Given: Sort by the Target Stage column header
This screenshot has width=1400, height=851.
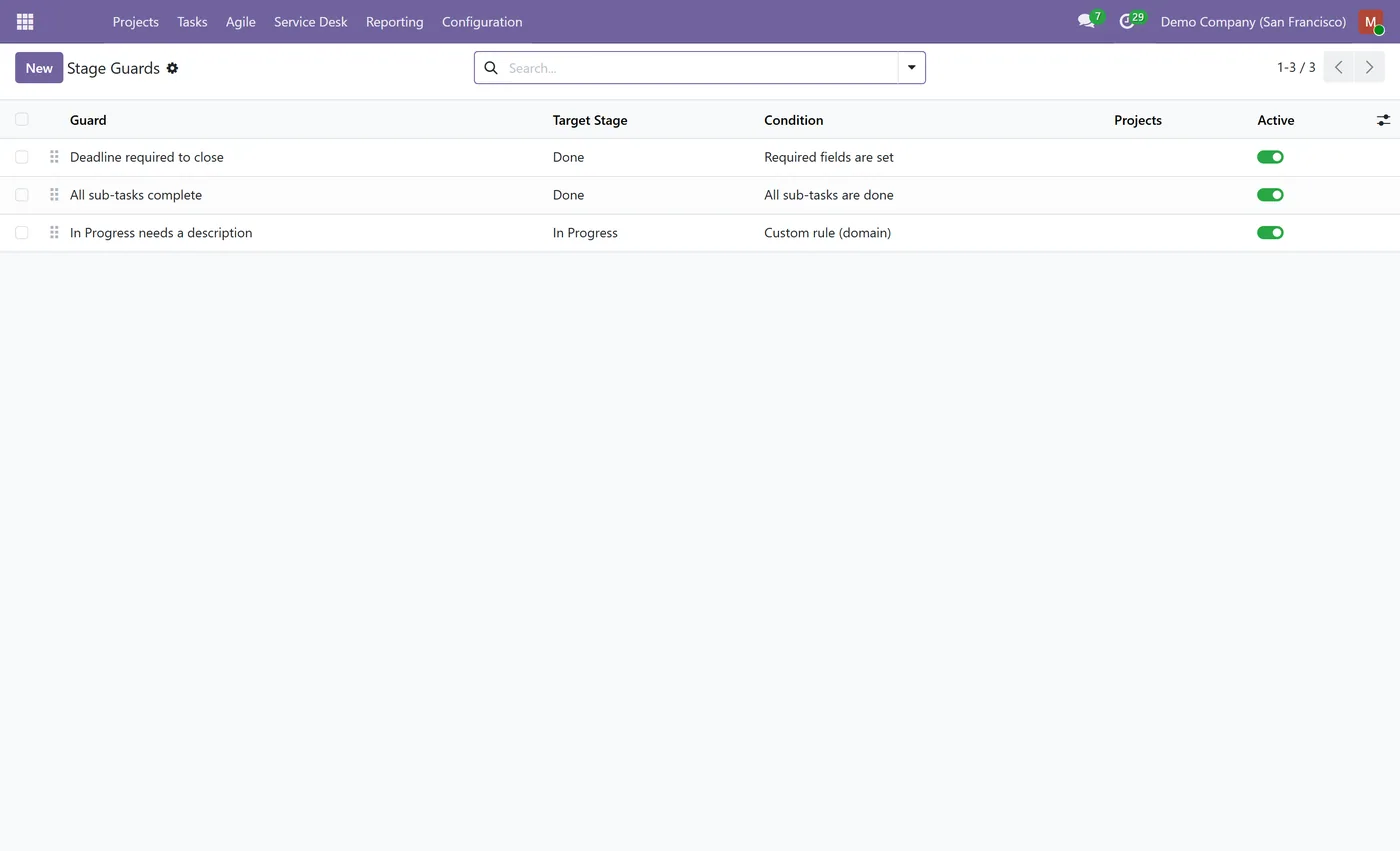Looking at the screenshot, I should click(x=590, y=120).
